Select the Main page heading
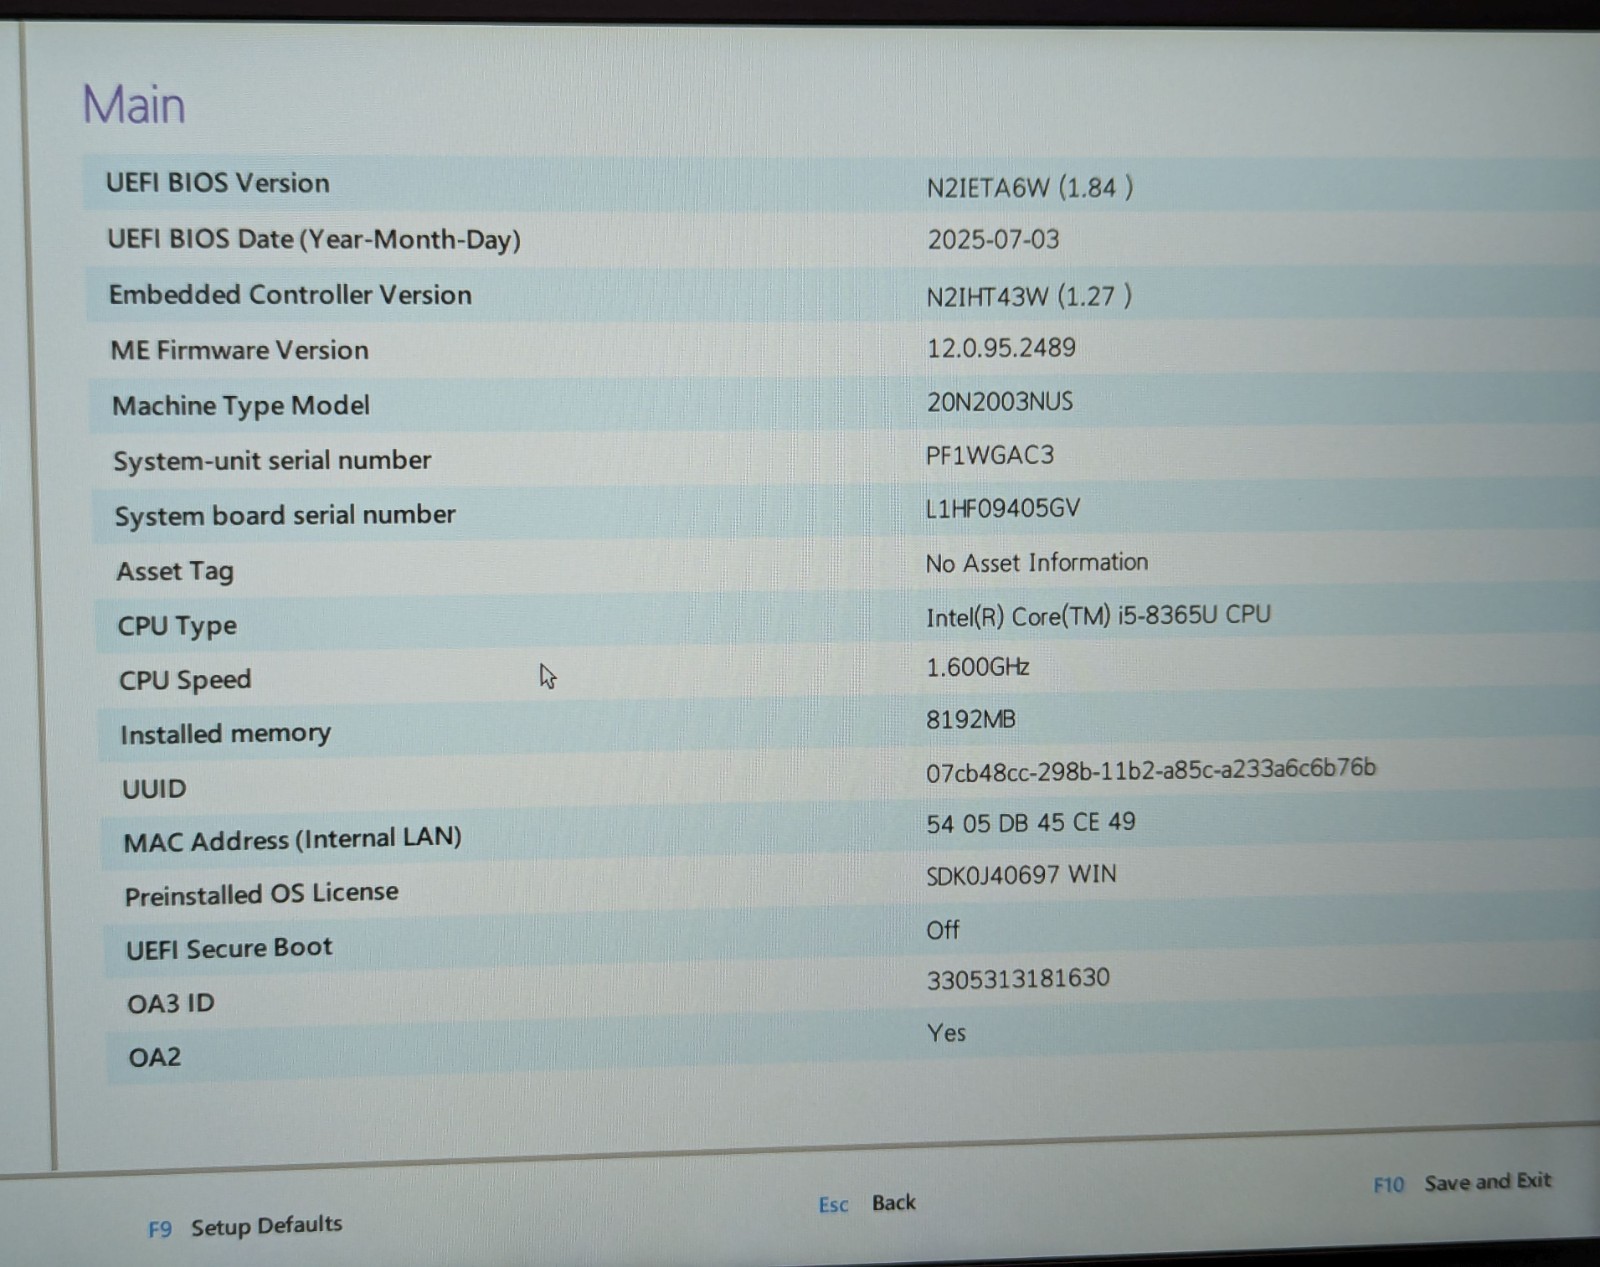The width and height of the screenshot is (1600, 1267). (x=134, y=104)
